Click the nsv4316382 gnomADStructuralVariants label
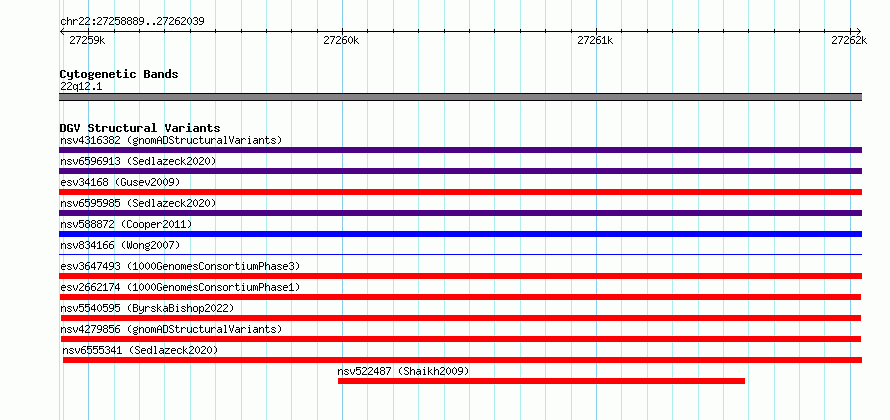This screenshot has height=420, width=890. coord(171,140)
